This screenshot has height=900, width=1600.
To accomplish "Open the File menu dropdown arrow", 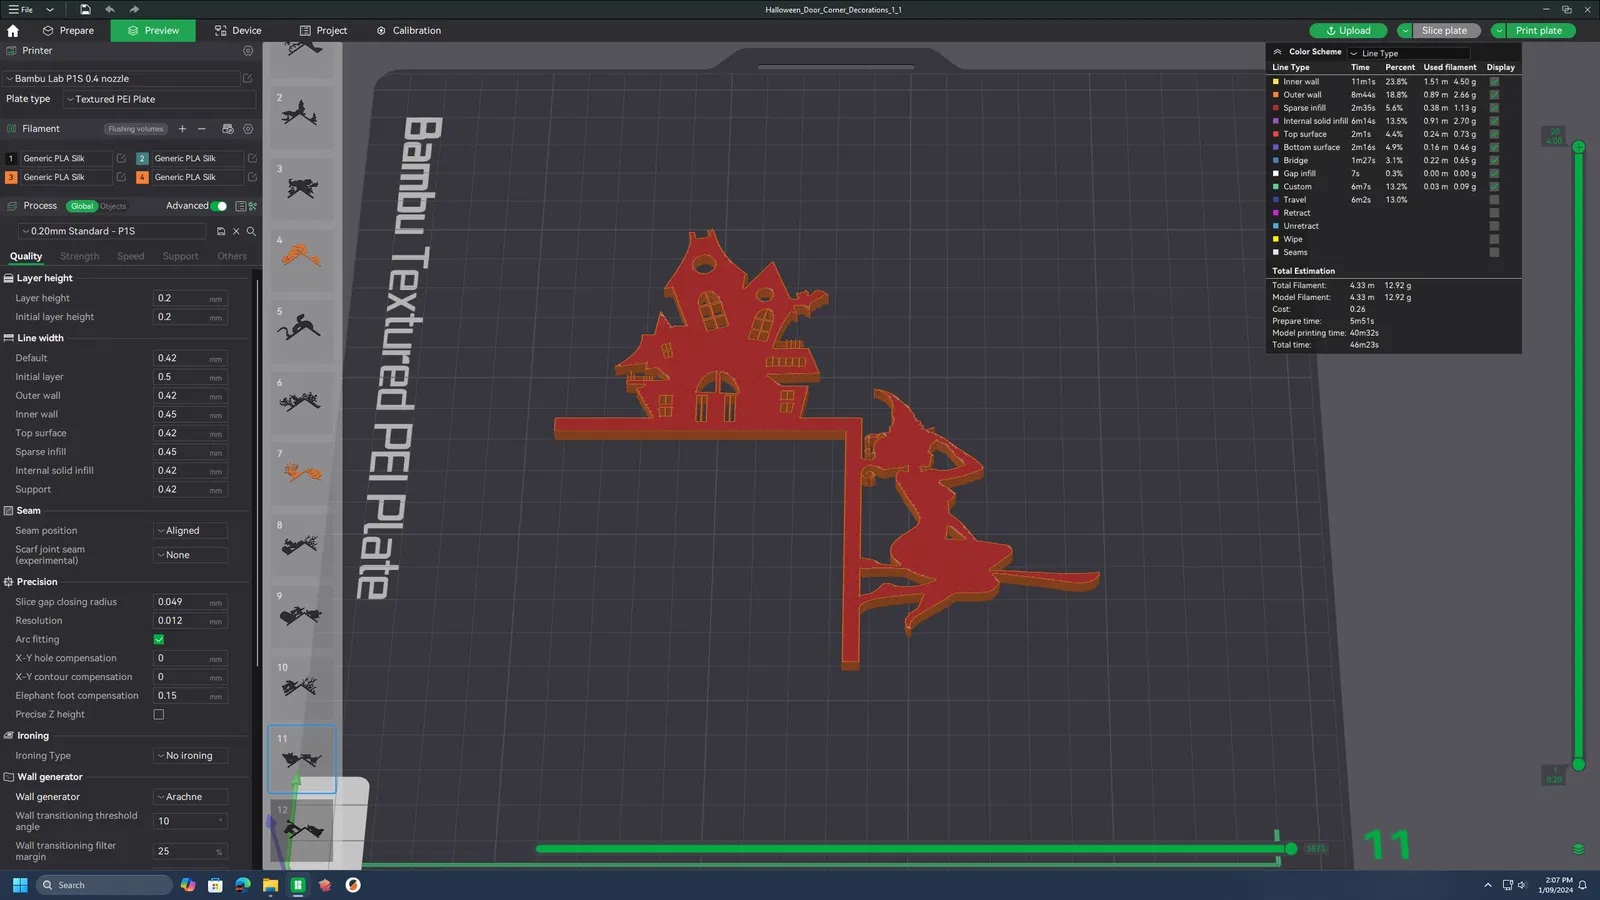I will pyautogui.click(x=50, y=10).
